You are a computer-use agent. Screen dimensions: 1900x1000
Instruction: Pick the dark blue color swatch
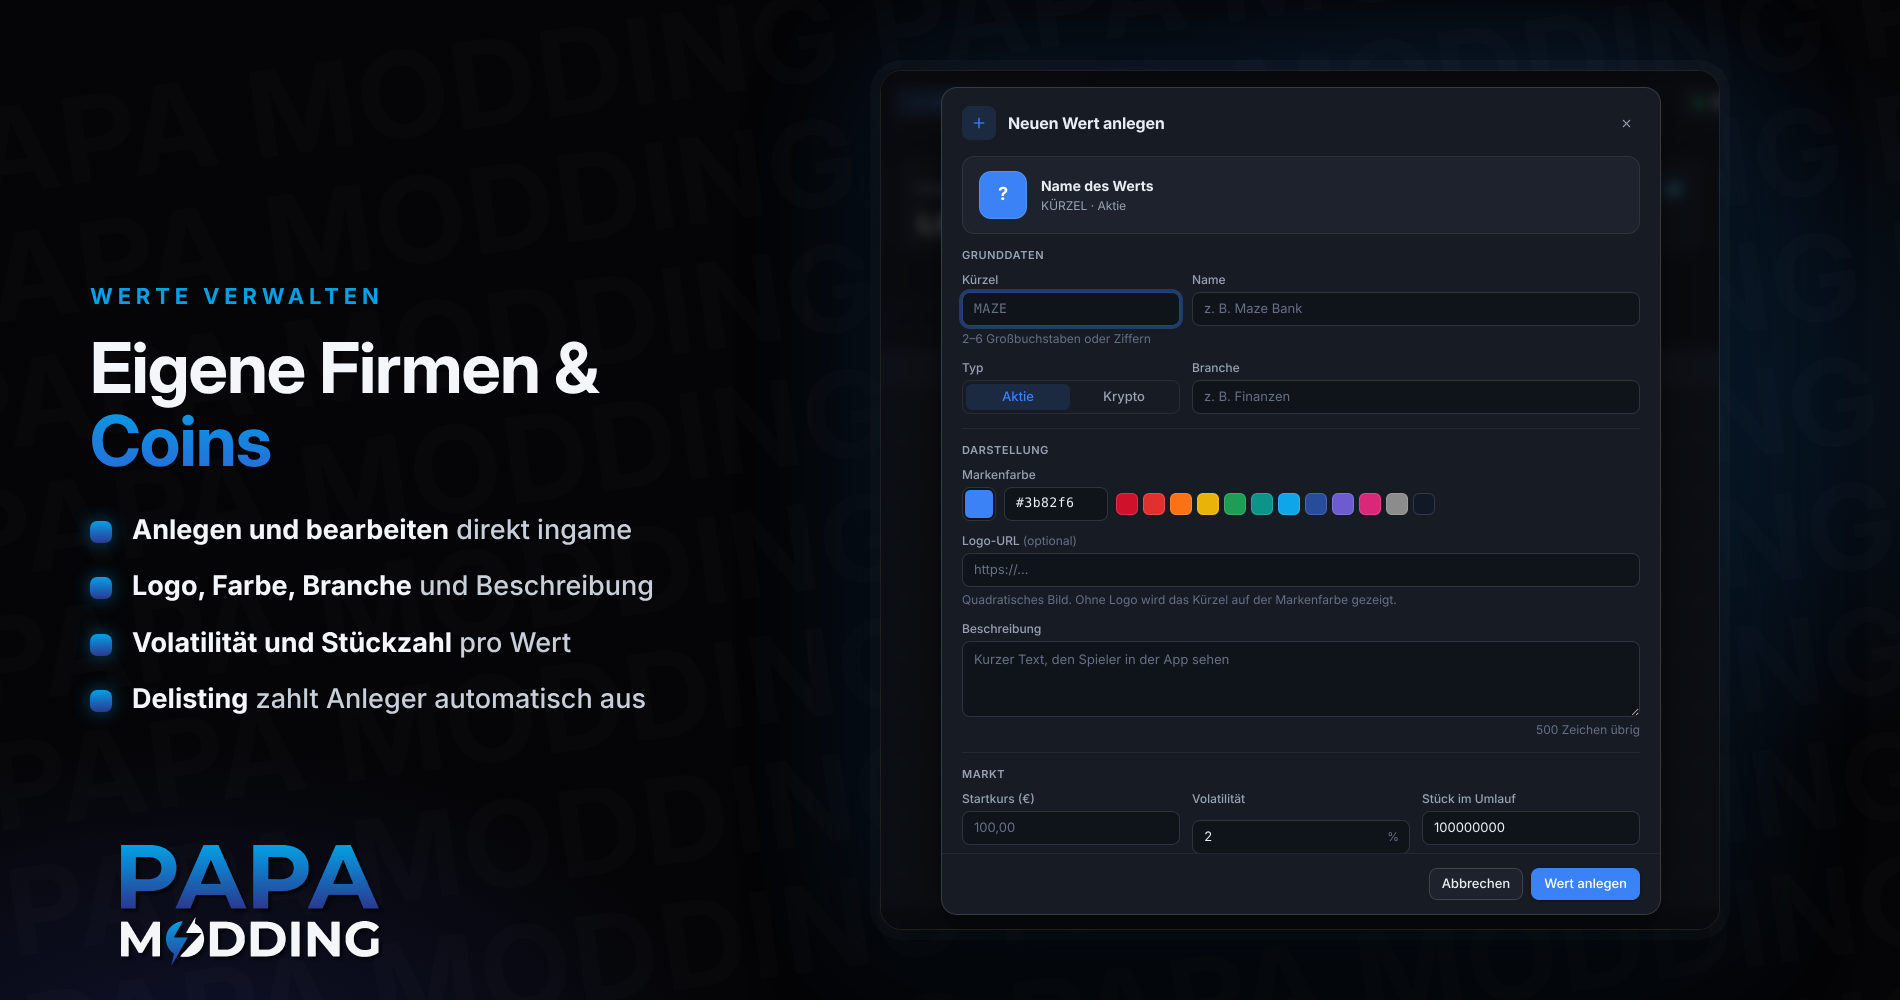(x=1316, y=504)
